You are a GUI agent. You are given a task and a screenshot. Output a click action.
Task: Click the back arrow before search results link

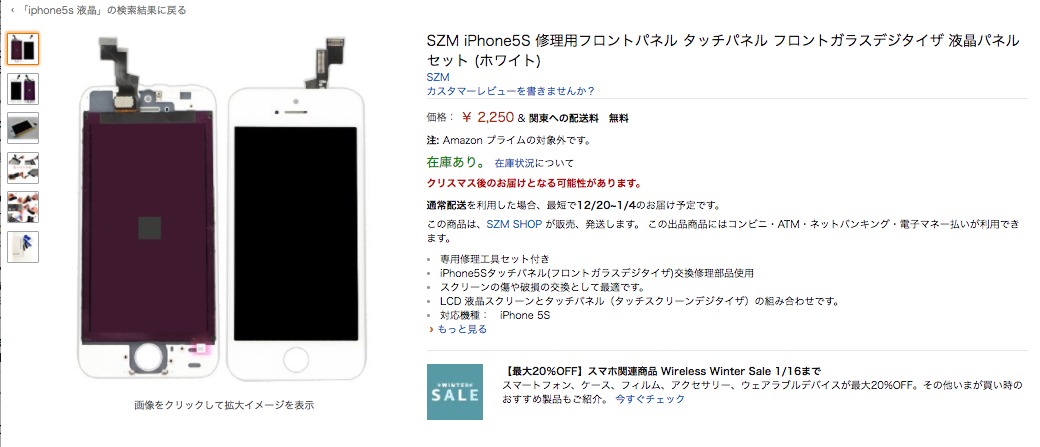(13, 10)
